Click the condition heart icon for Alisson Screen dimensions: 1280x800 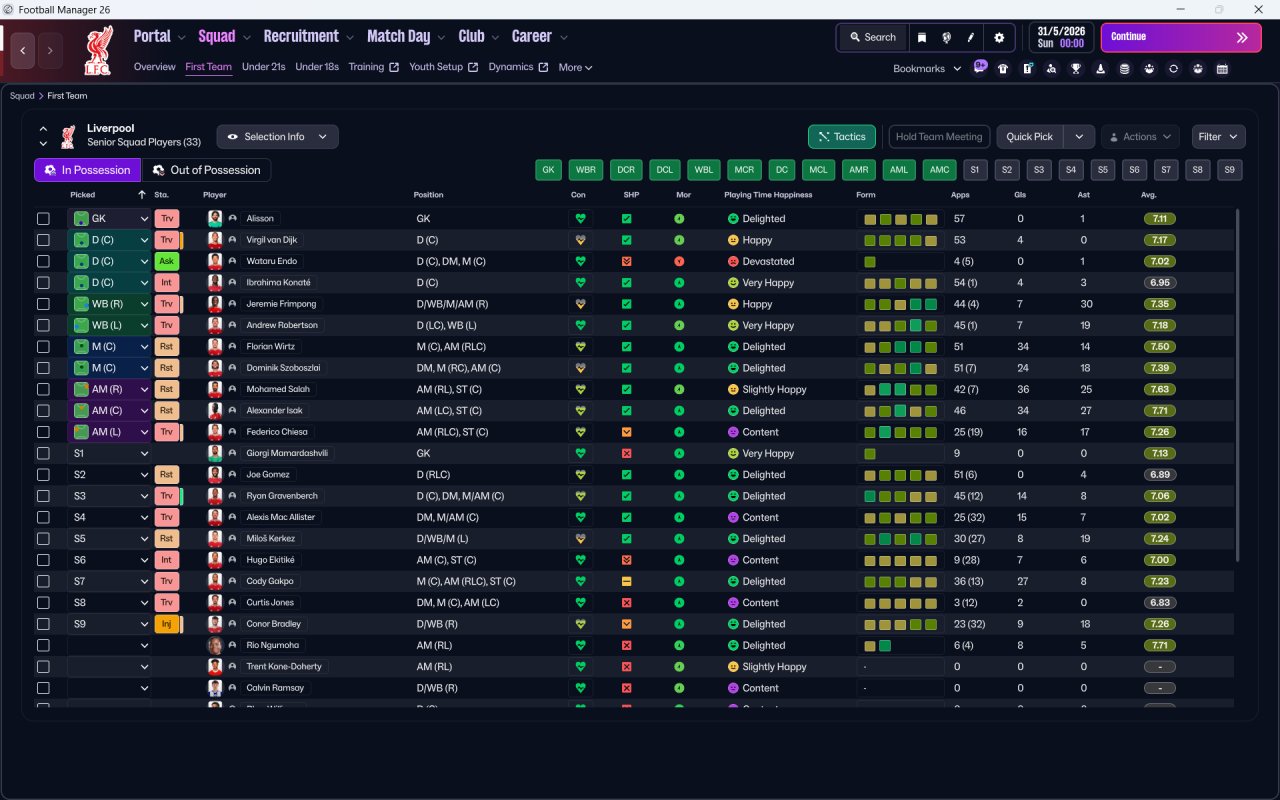click(x=579, y=219)
